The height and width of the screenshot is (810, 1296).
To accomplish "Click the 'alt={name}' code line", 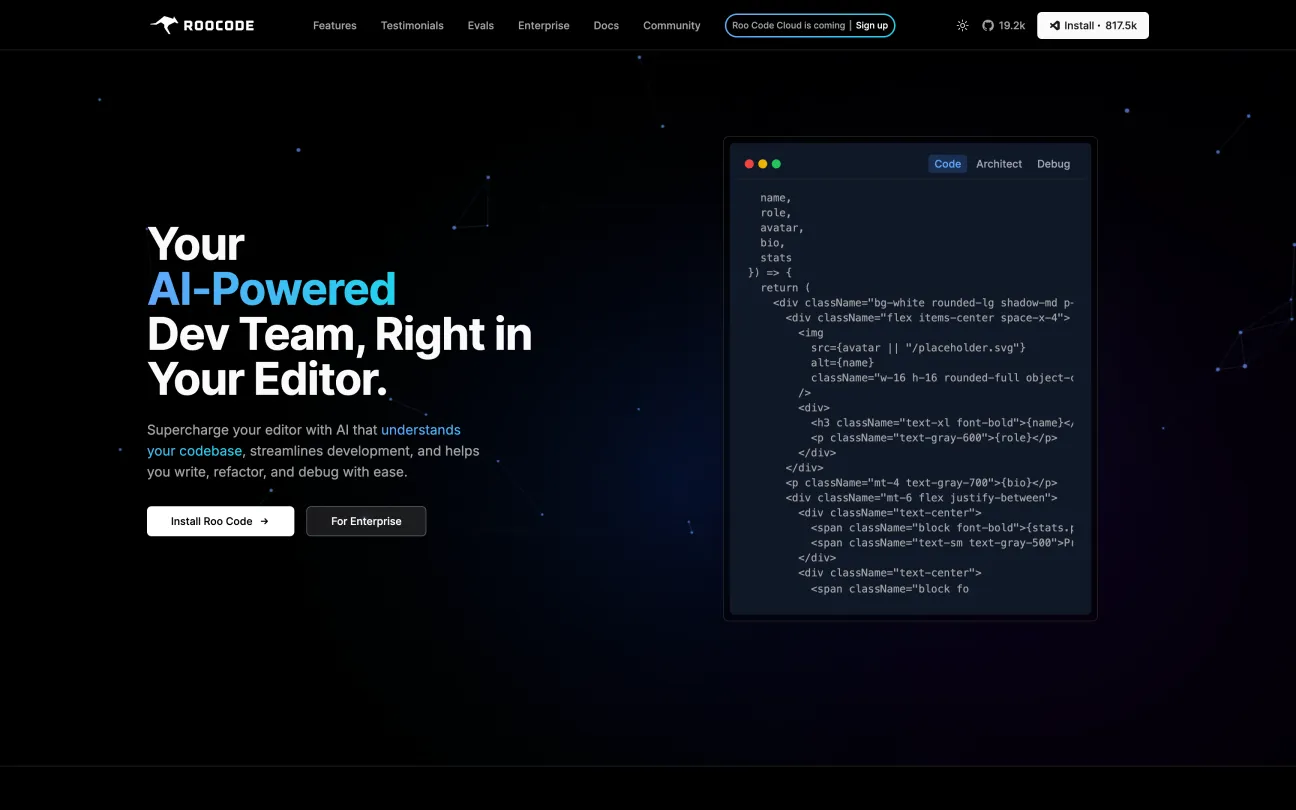I will (x=842, y=363).
